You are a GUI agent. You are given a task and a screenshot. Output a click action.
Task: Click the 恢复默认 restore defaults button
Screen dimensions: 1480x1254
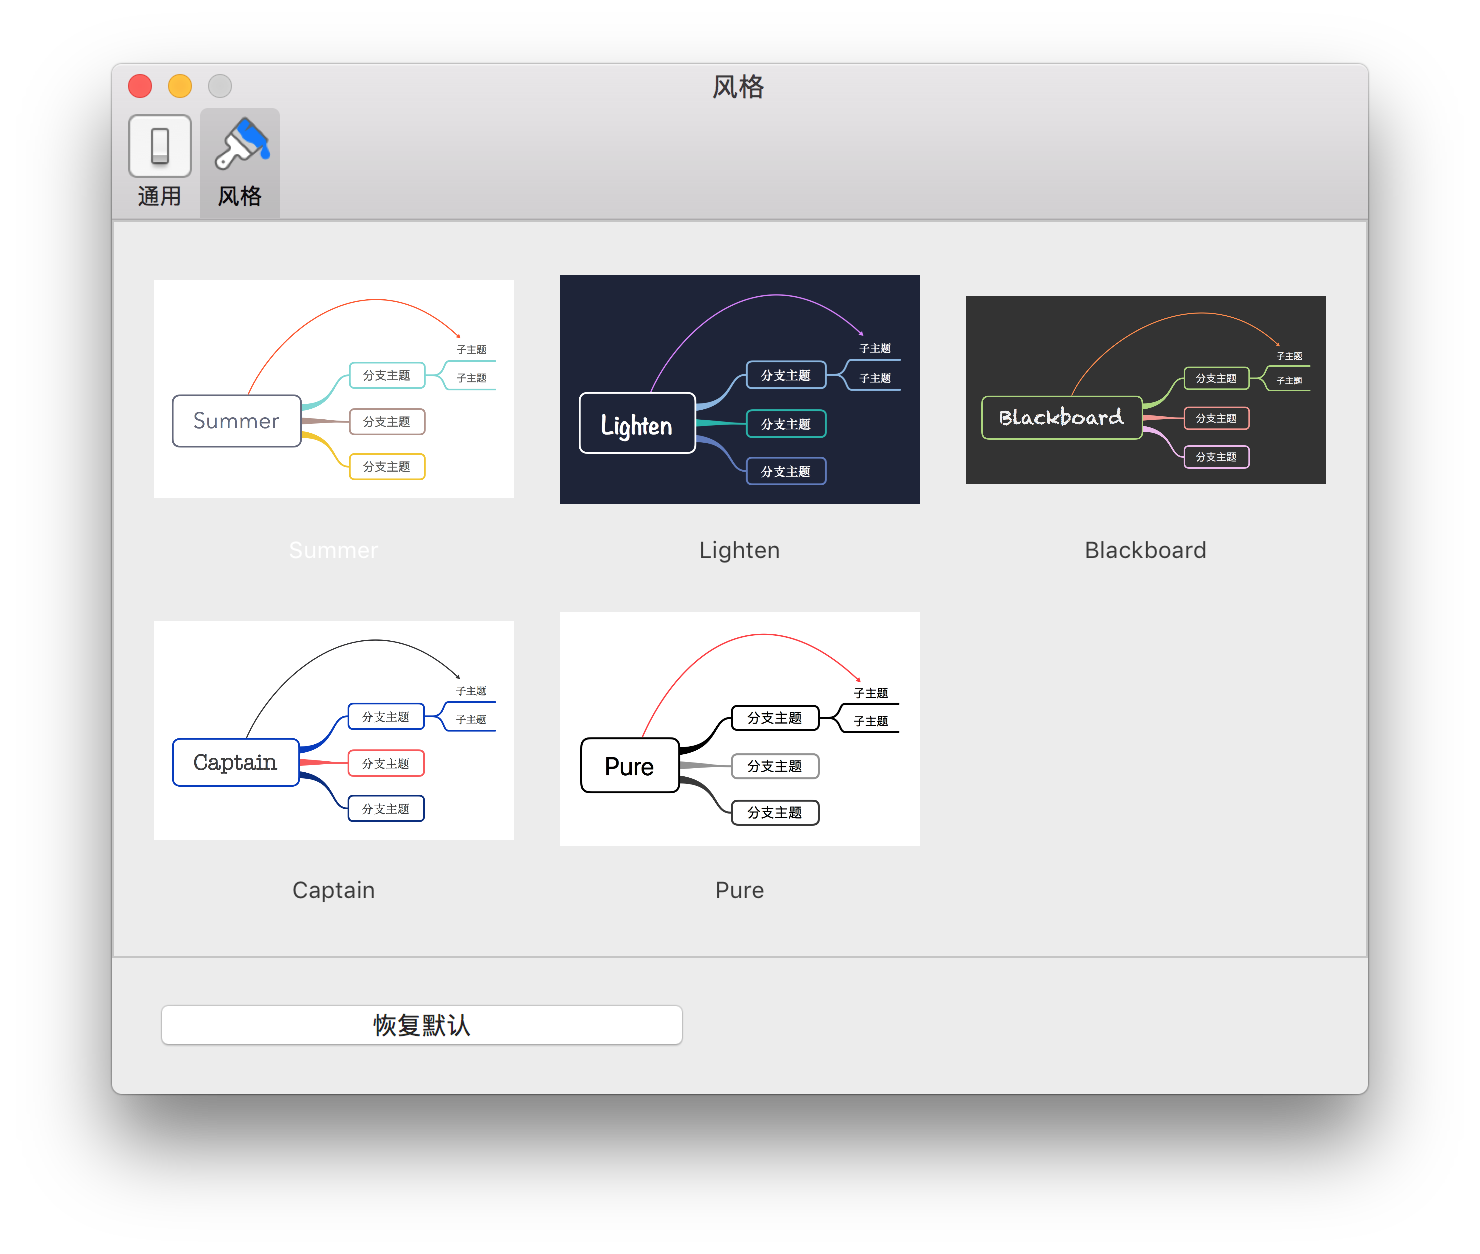(421, 1025)
